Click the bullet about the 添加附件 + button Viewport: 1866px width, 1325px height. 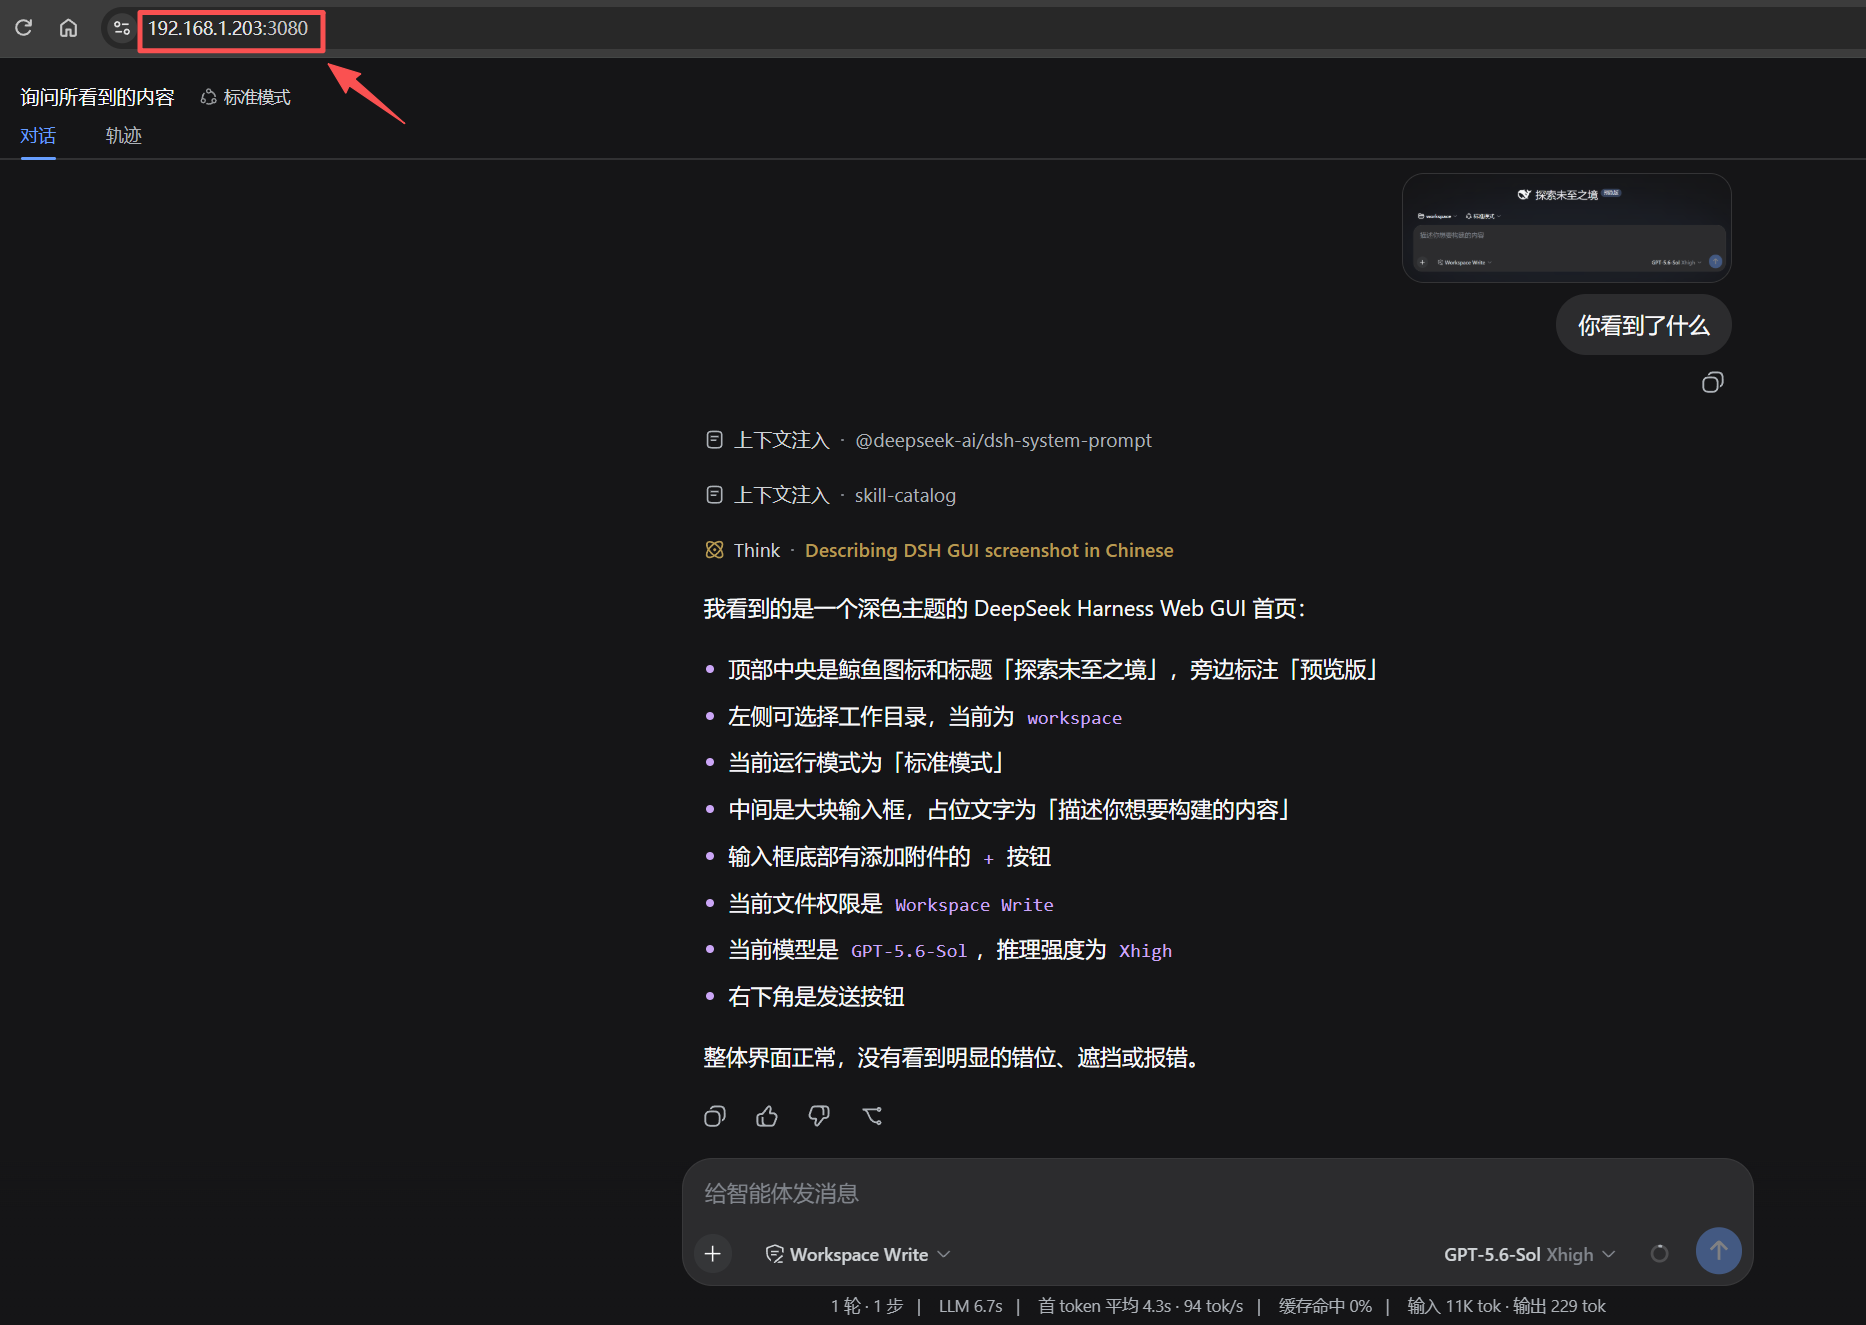889,857
